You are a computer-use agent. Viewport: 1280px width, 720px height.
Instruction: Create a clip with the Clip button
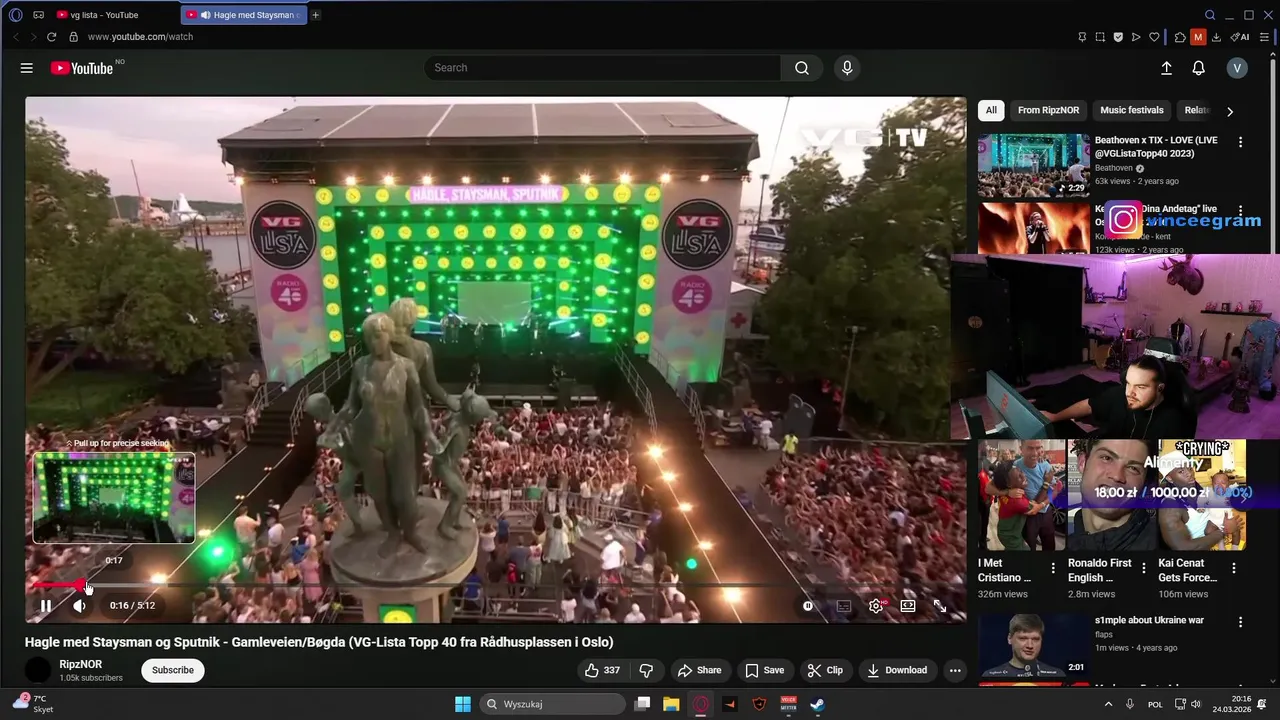point(825,670)
